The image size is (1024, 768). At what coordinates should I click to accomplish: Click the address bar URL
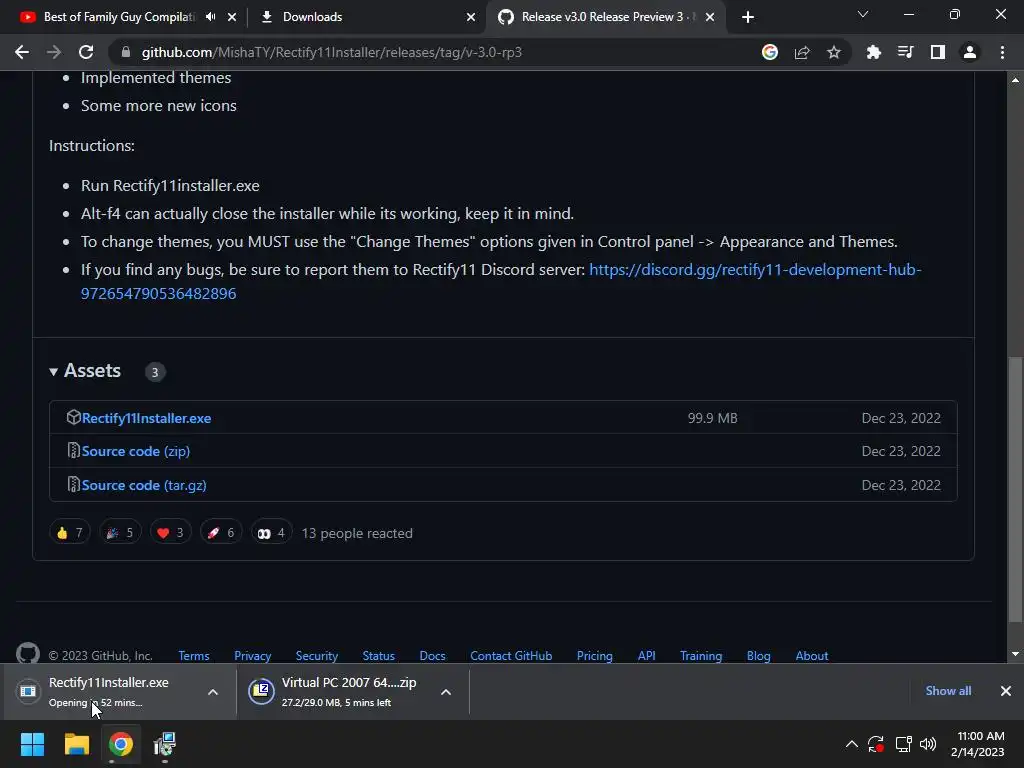click(x=331, y=52)
